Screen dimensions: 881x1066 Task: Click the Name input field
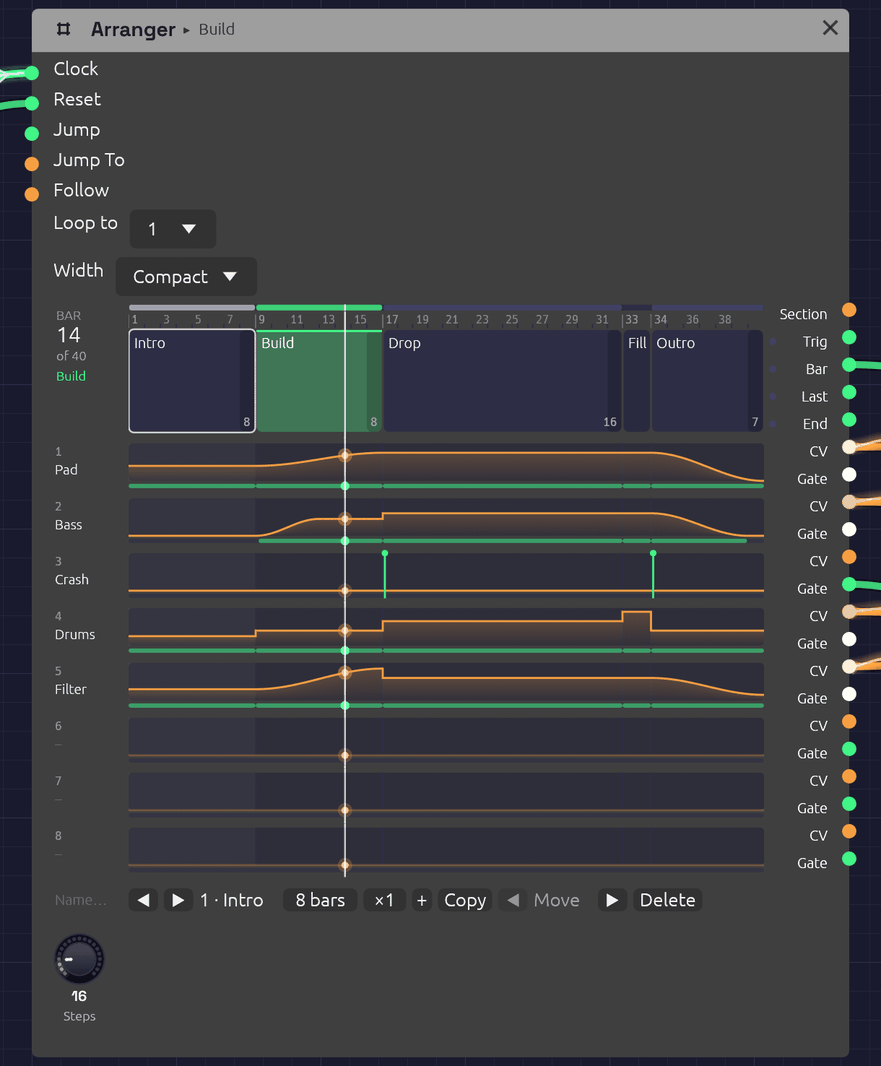pyautogui.click(x=82, y=900)
